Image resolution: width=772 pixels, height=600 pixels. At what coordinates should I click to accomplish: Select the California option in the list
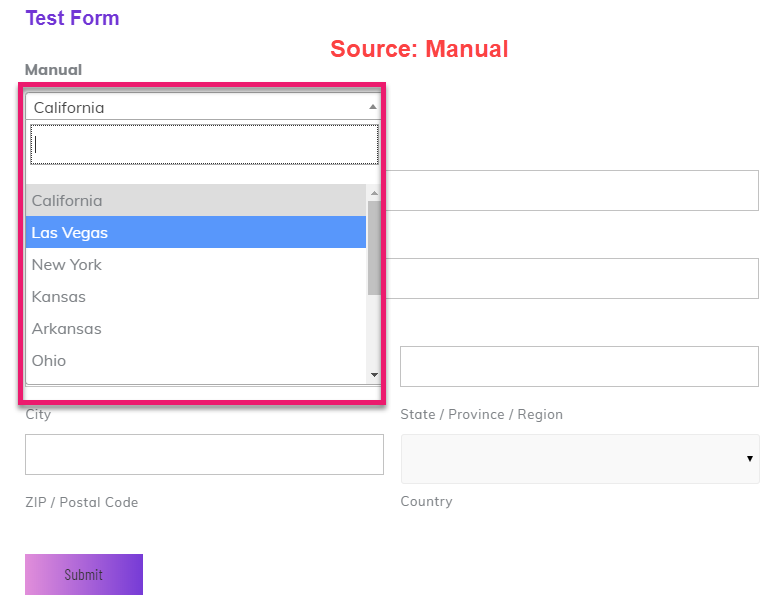(x=196, y=200)
